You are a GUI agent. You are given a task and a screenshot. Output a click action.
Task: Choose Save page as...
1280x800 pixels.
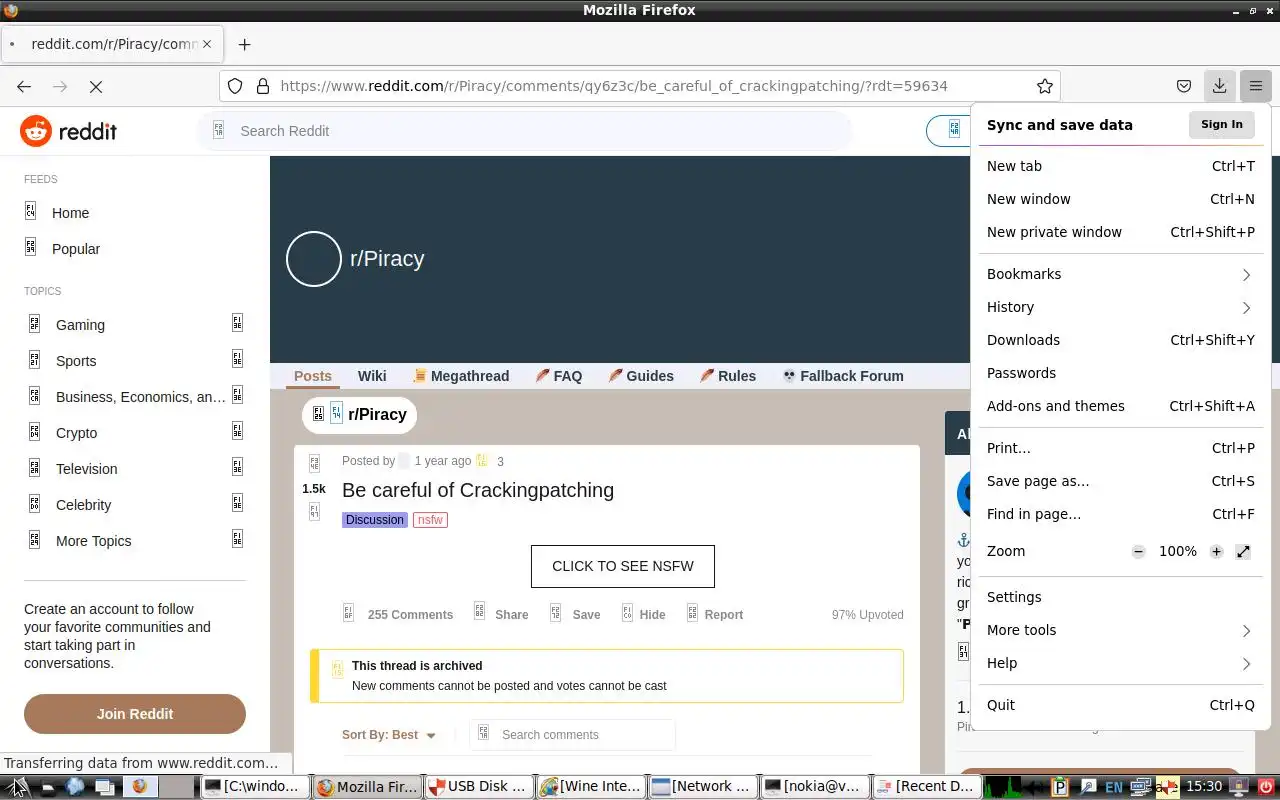click(x=1120, y=481)
